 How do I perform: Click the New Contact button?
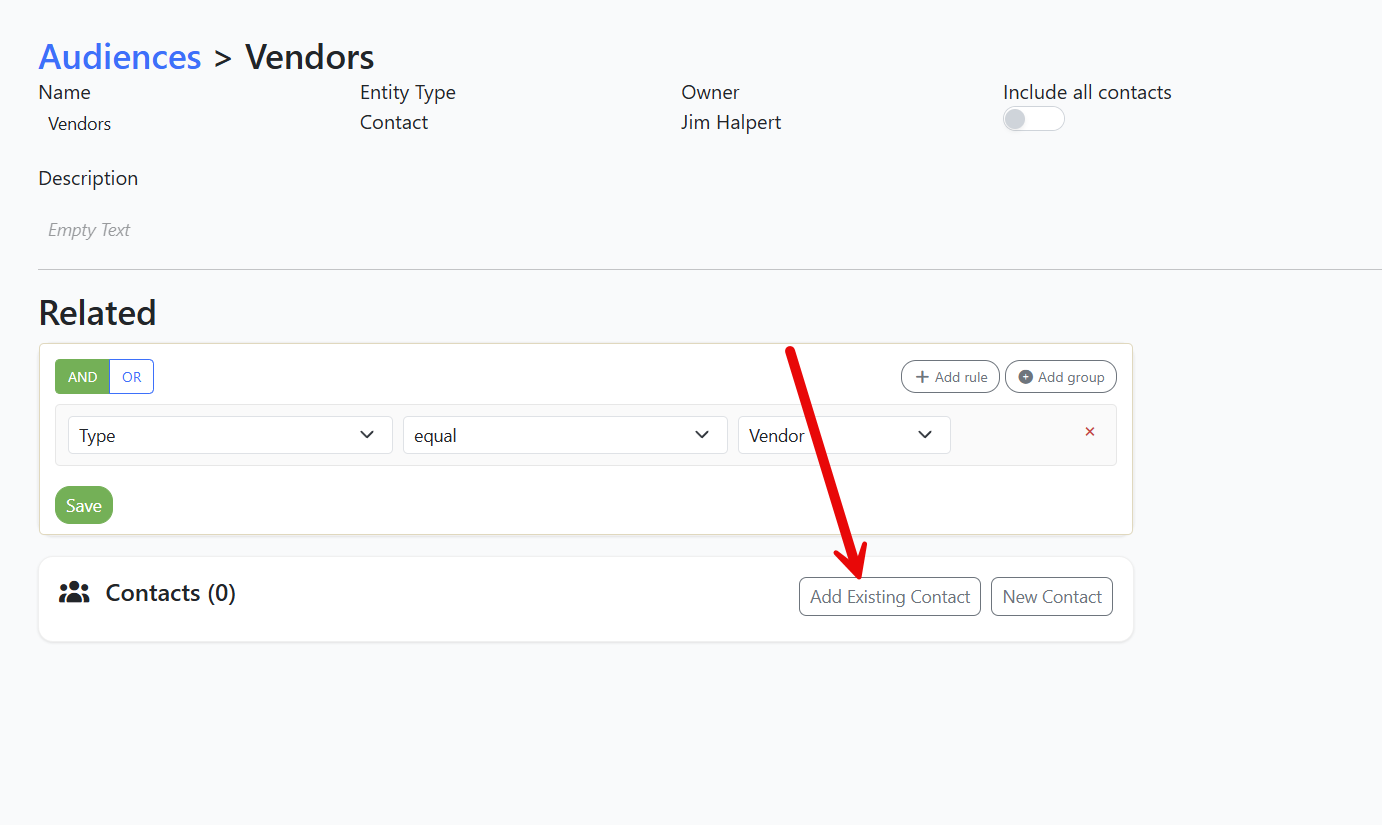click(1052, 597)
